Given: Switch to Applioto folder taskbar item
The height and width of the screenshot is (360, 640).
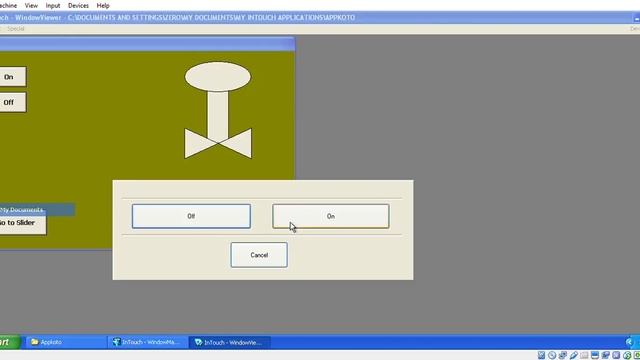Looking at the screenshot, I should coord(66,342).
